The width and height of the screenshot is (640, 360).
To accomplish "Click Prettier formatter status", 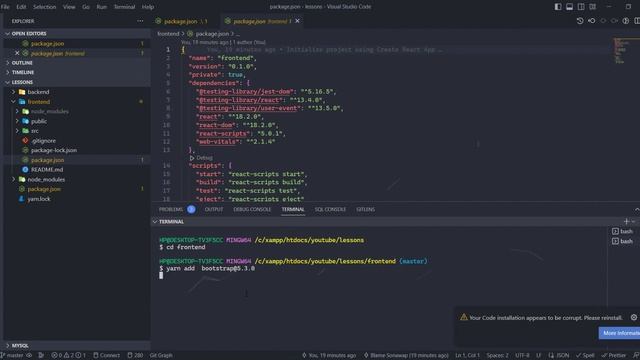I will [613, 355].
